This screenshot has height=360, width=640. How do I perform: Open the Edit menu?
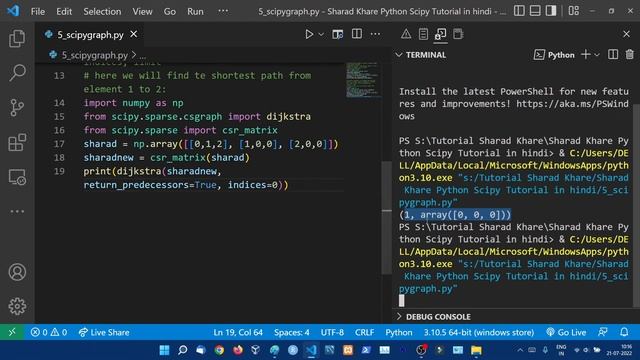click(64, 11)
